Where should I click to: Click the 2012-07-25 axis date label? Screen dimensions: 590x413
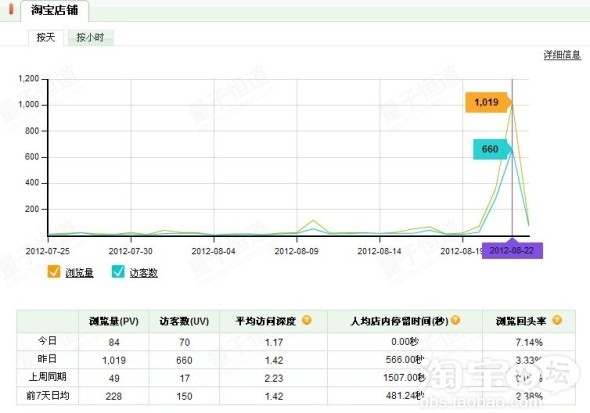48,251
